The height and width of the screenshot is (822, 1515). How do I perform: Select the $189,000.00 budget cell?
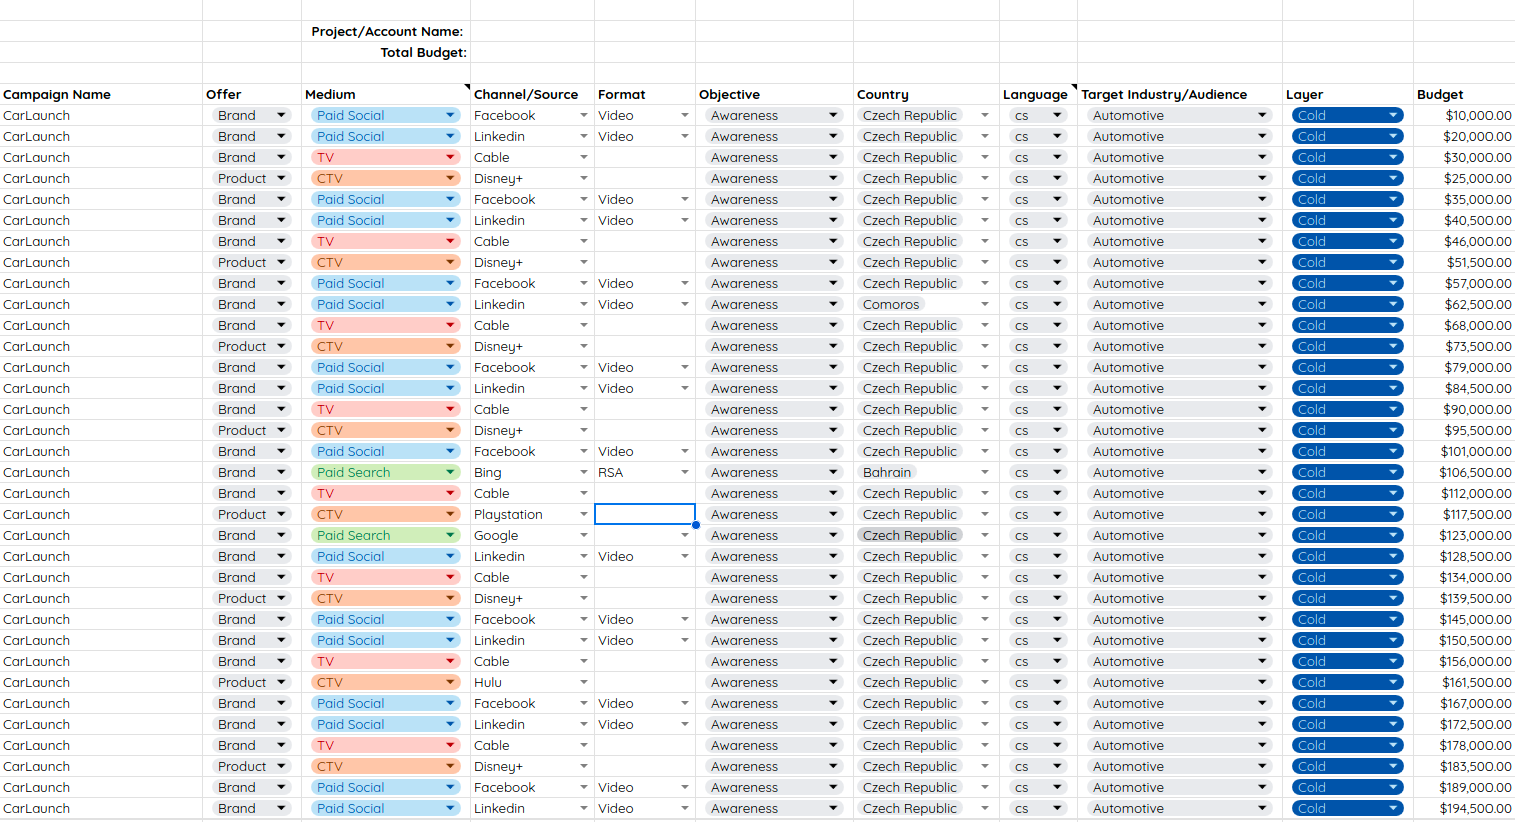coord(1464,787)
